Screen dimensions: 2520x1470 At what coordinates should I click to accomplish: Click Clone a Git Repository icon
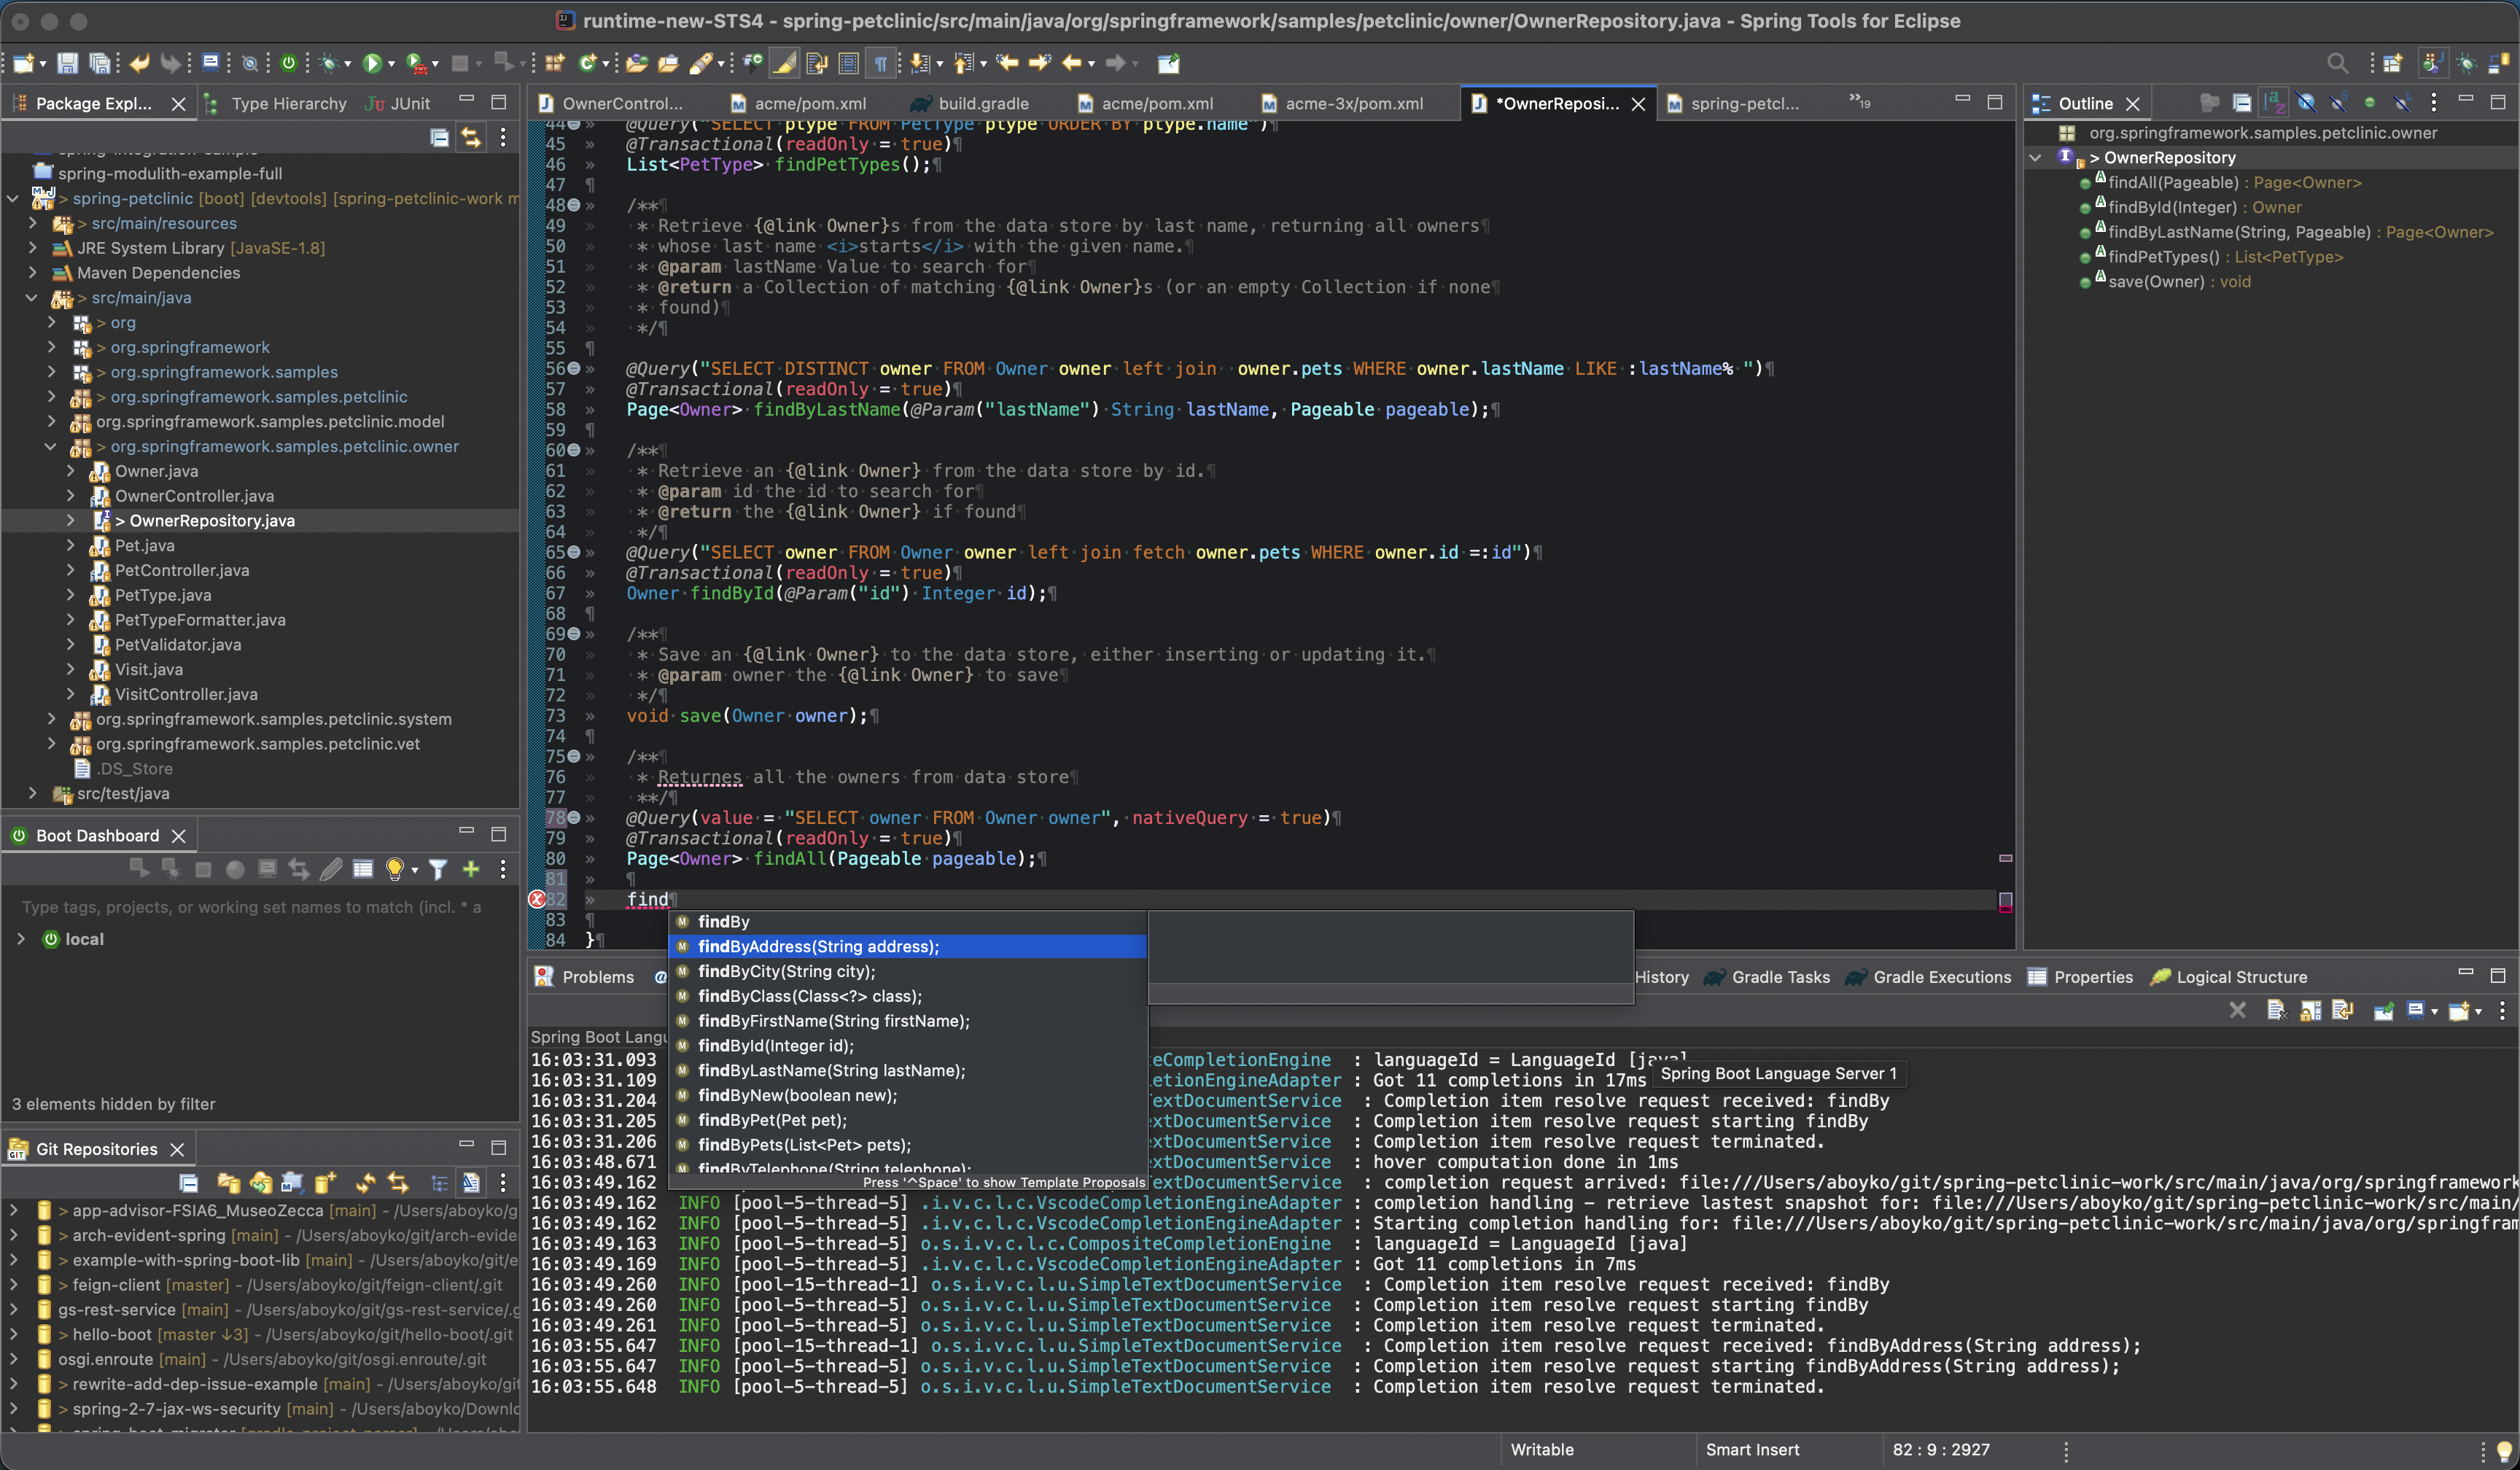point(260,1183)
